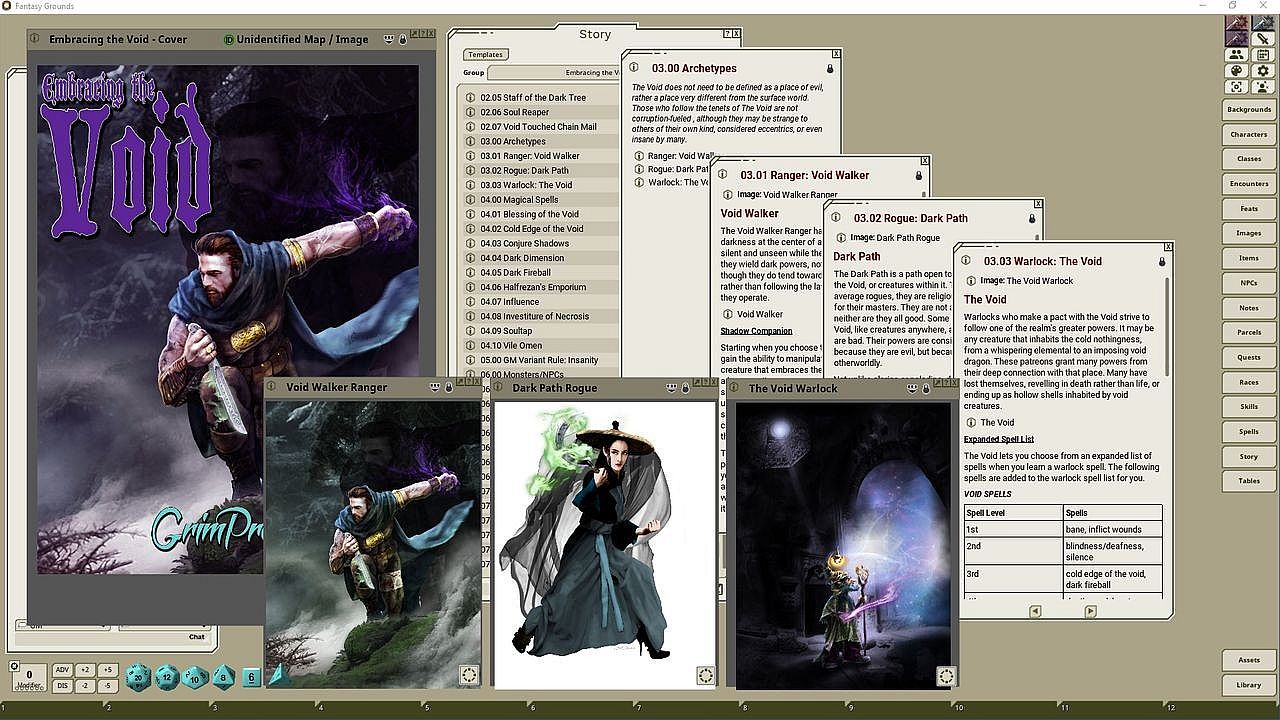Open the Tables sidebar button

1249,481
